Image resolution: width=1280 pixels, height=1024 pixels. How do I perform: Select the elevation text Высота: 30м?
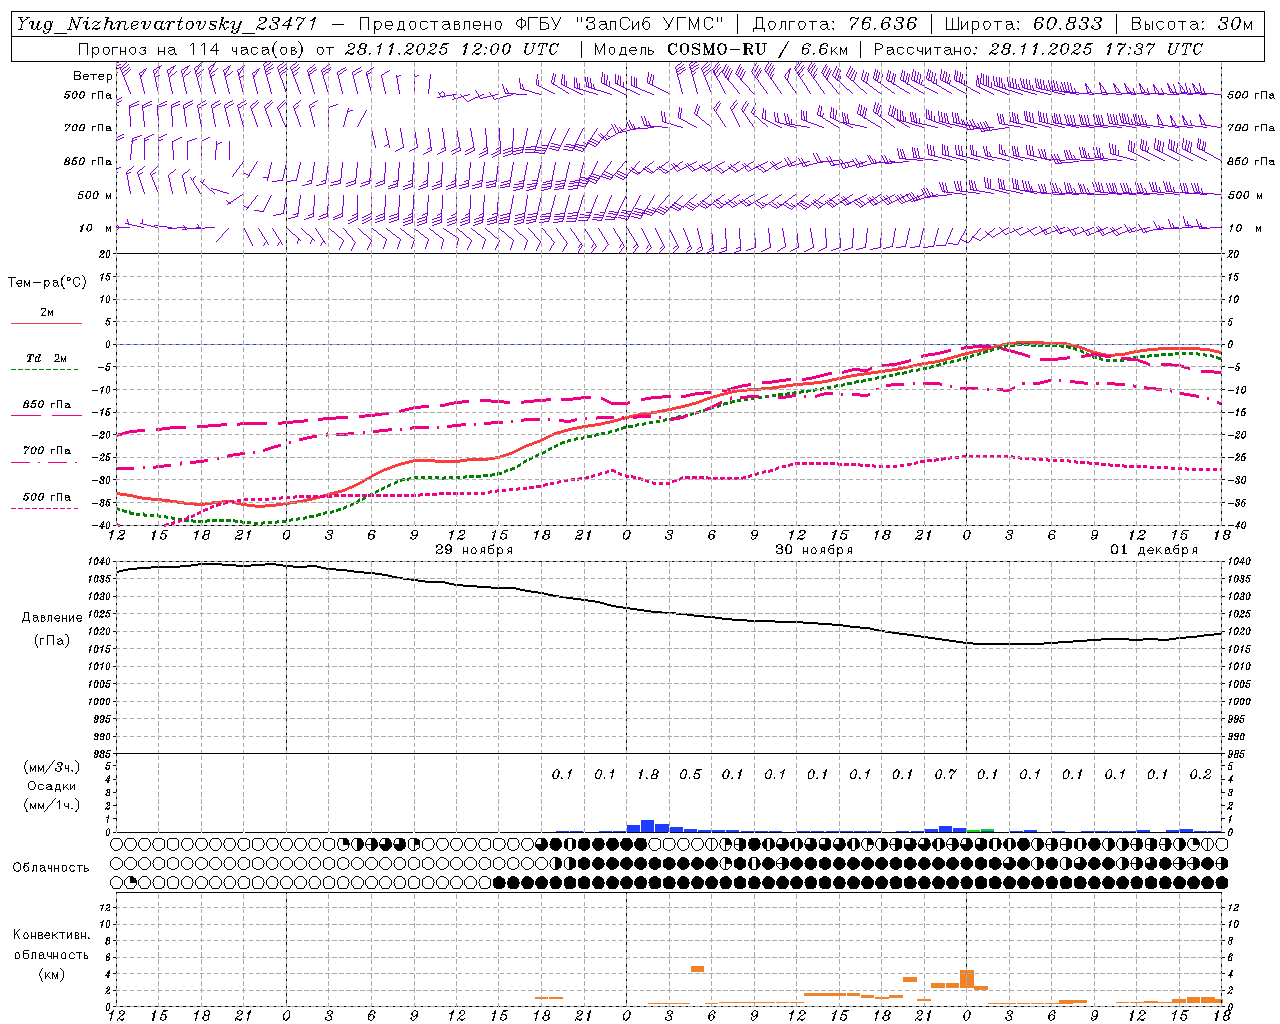[1191, 24]
